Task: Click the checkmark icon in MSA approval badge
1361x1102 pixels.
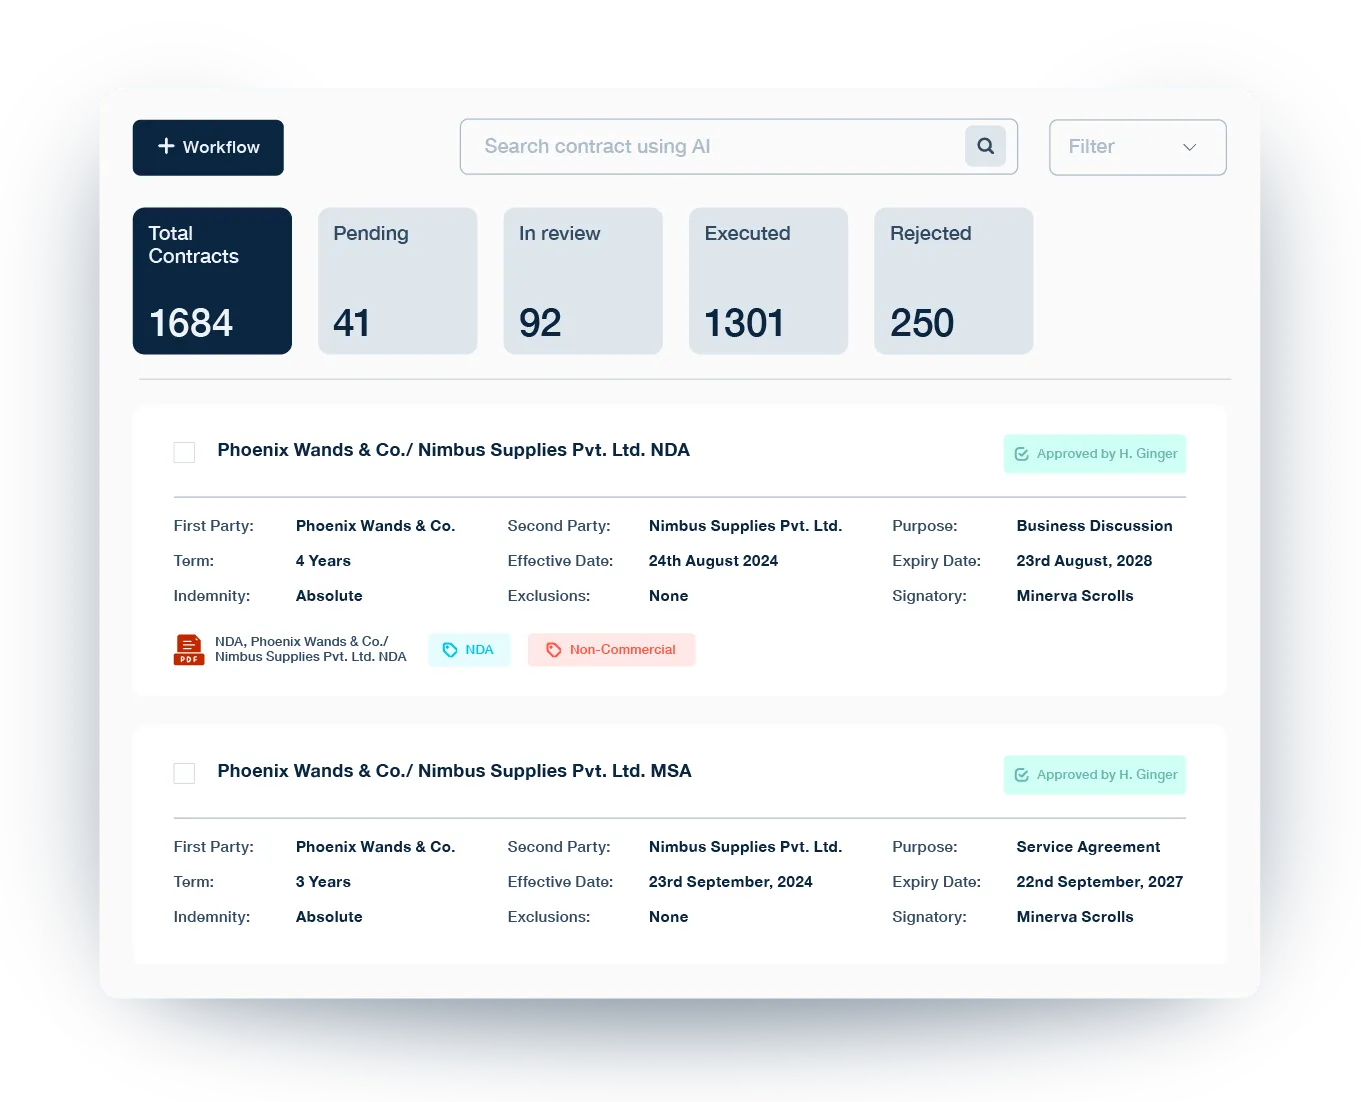Action: tap(1021, 774)
